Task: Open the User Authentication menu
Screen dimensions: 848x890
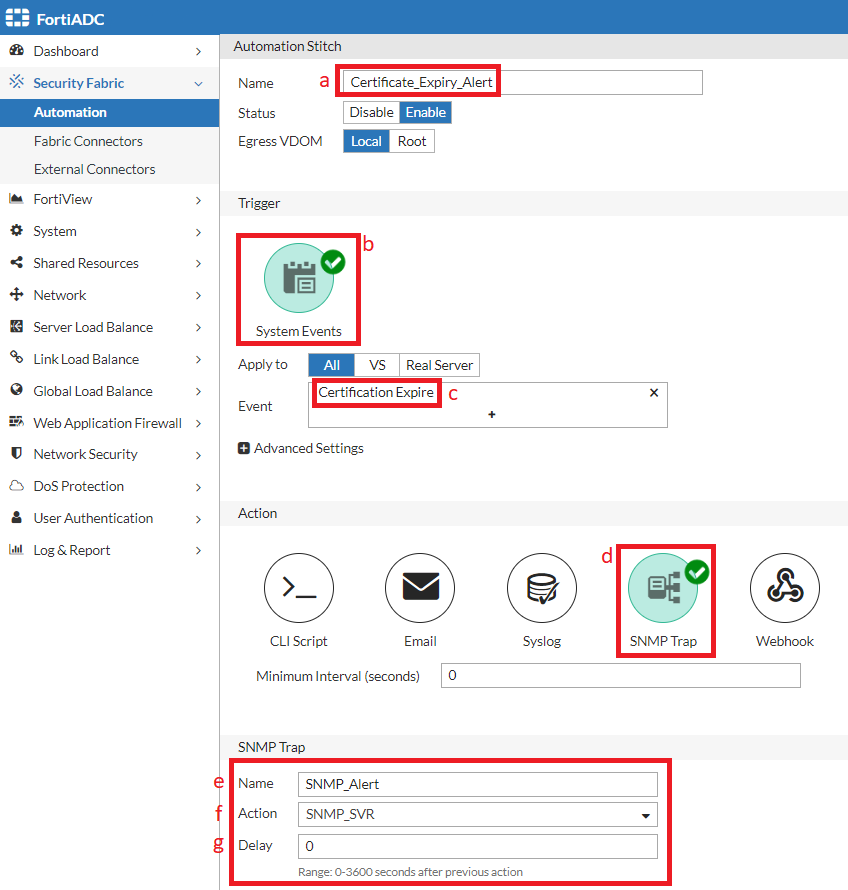Action: [110, 518]
